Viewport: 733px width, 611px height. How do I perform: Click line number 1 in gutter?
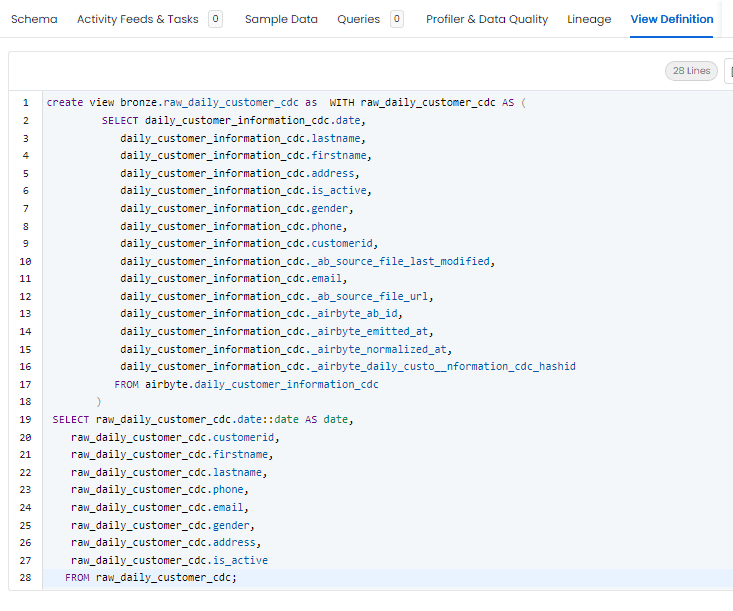[x=26, y=103]
